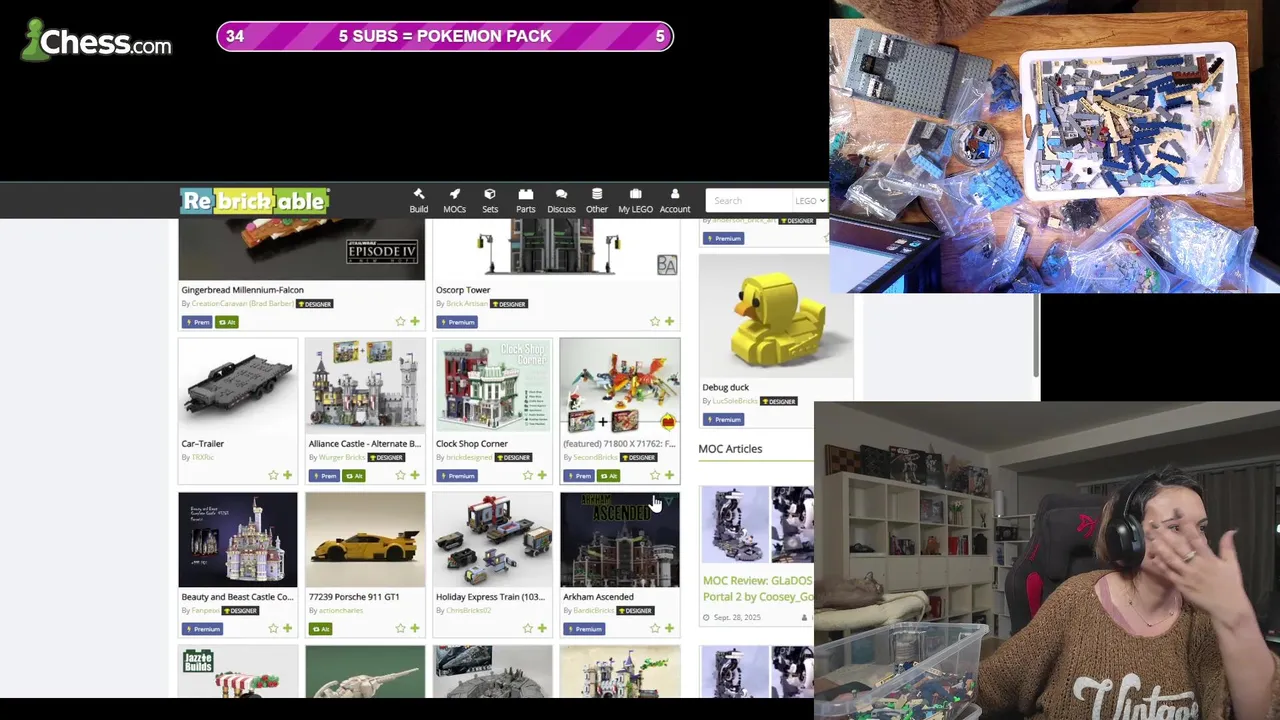Toggle favorite star for Alliance Castle

pyautogui.click(x=400, y=476)
